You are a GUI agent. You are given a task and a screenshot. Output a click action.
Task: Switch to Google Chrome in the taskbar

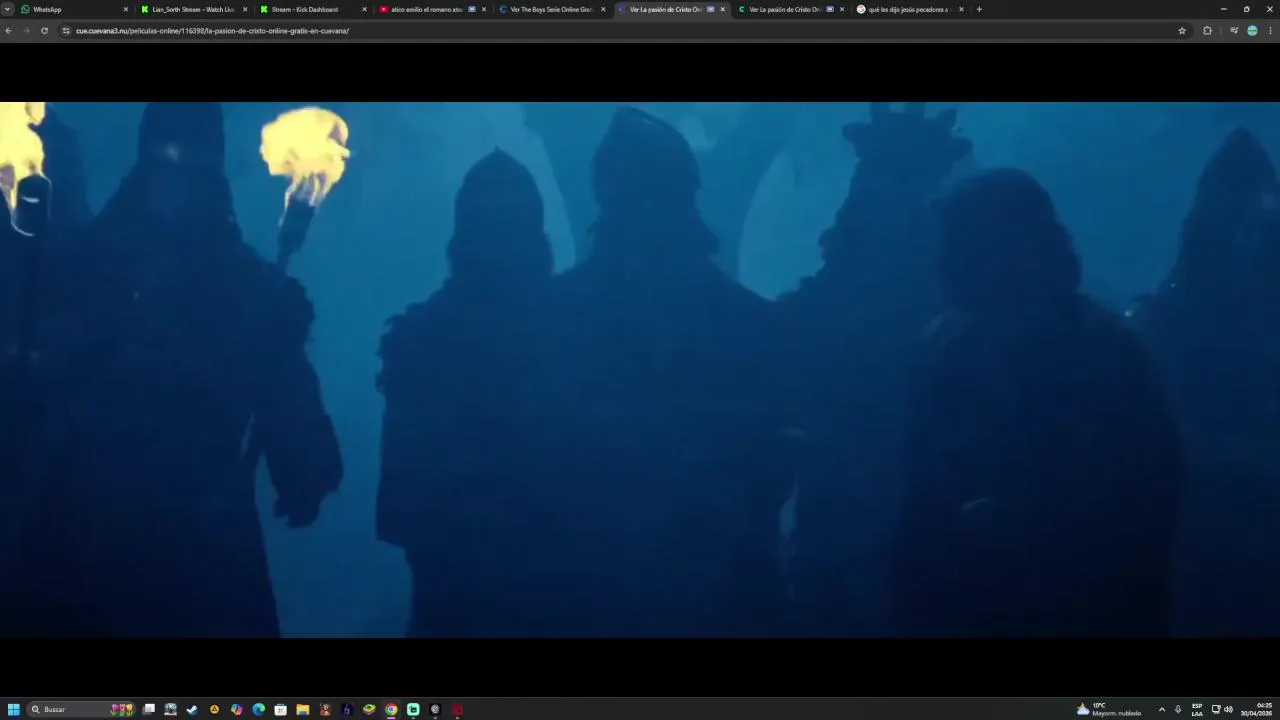click(x=391, y=709)
